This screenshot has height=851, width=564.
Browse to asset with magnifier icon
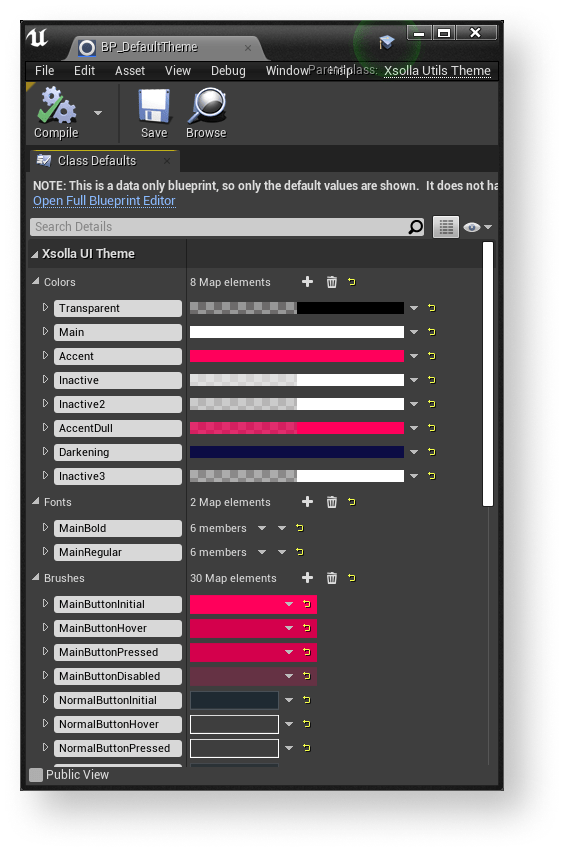pyautogui.click(x=206, y=106)
